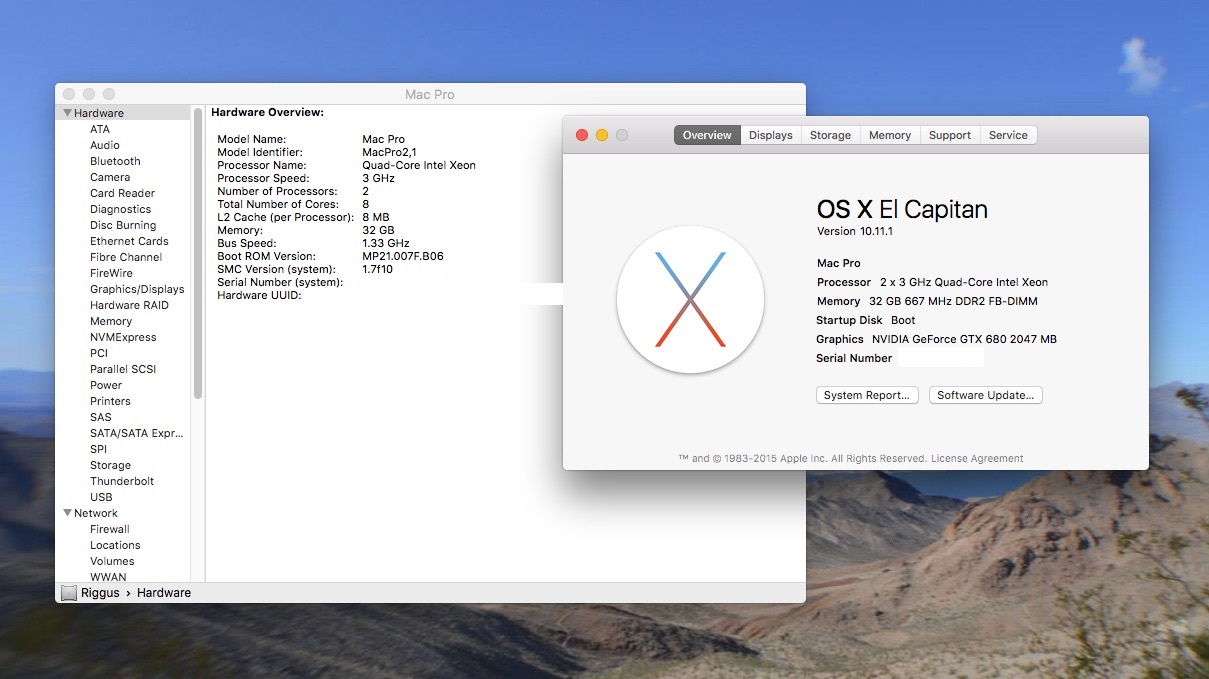Click the OS X El Capitan logo
The width and height of the screenshot is (1209, 679).
pyautogui.click(x=691, y=300)
